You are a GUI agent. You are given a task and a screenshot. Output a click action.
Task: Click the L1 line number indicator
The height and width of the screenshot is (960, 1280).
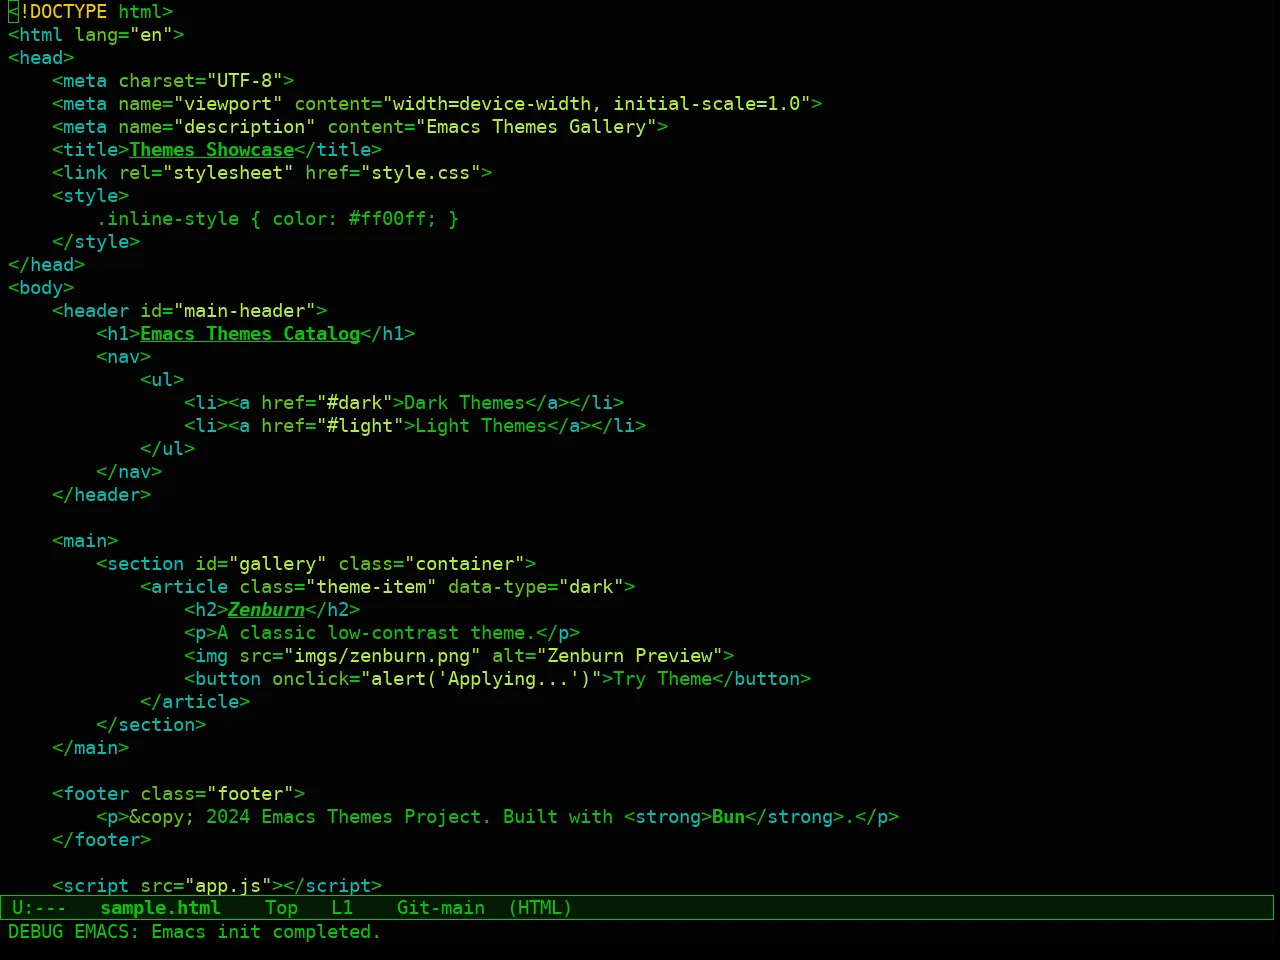pyautogui.click(x=342, y=908)
